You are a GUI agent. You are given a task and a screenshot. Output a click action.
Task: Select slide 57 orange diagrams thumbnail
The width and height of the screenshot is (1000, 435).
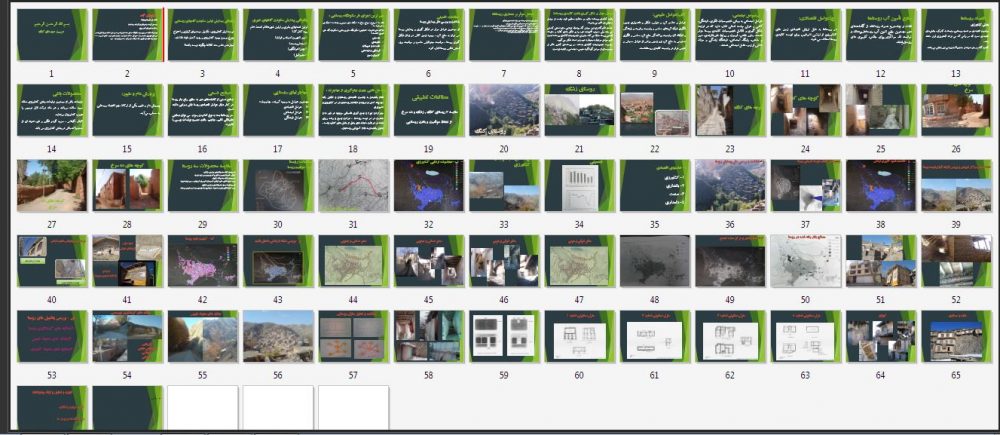click(x=353, y=336)
